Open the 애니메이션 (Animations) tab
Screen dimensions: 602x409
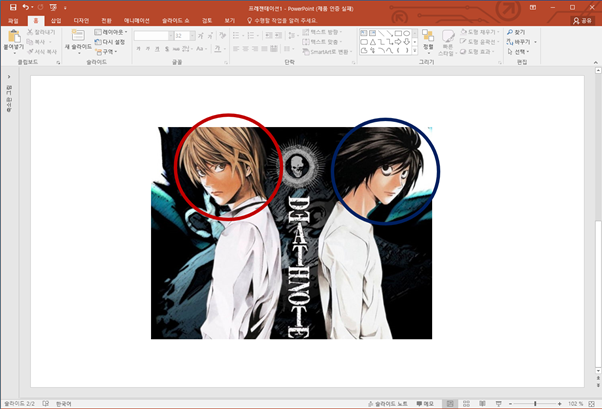[x=137, y=21]
